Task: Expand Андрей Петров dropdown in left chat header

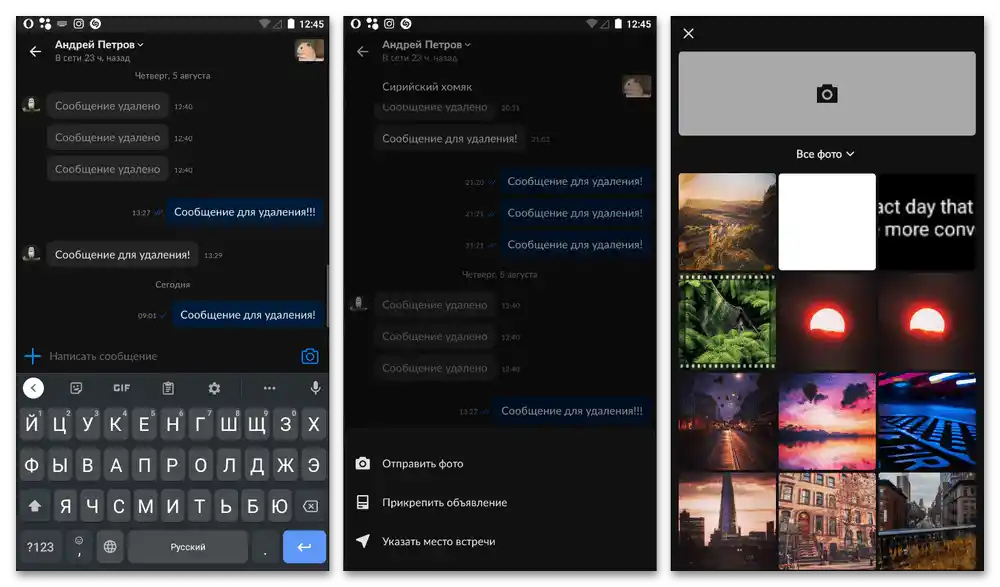Action: (99, 45)
